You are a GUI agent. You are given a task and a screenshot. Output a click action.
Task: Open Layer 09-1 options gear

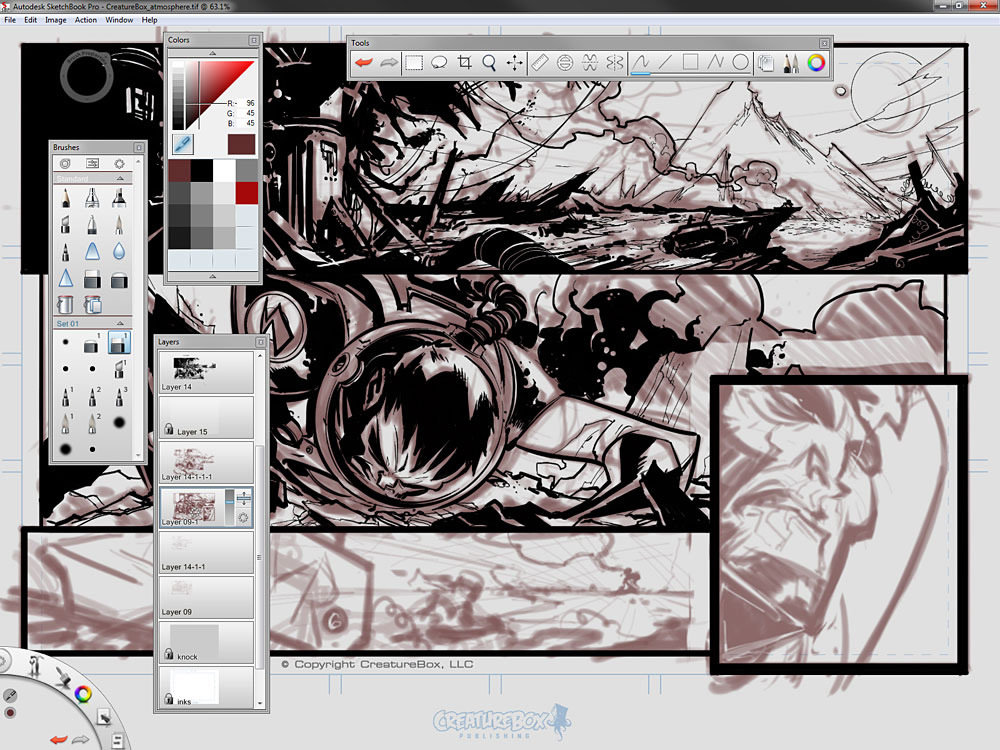pyautogui.click(x=243, y=517)
